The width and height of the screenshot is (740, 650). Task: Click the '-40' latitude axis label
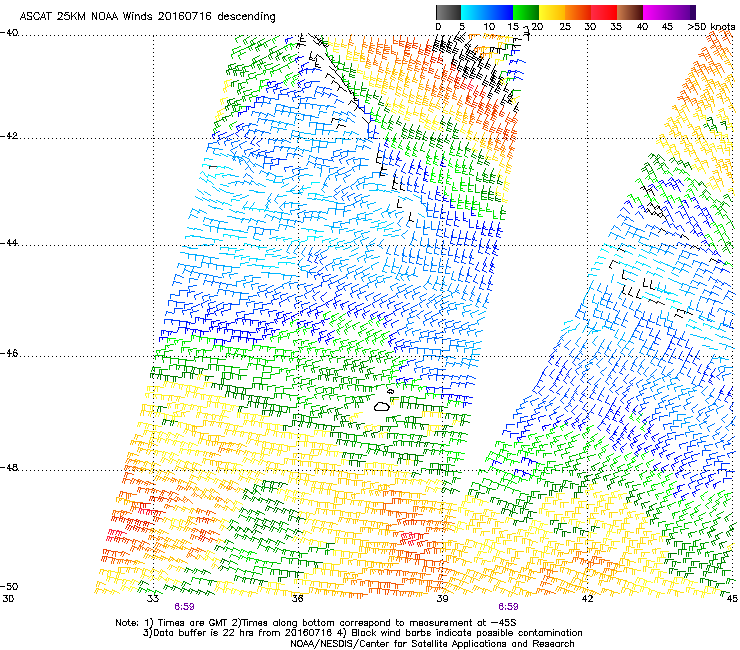click(9, 33)
